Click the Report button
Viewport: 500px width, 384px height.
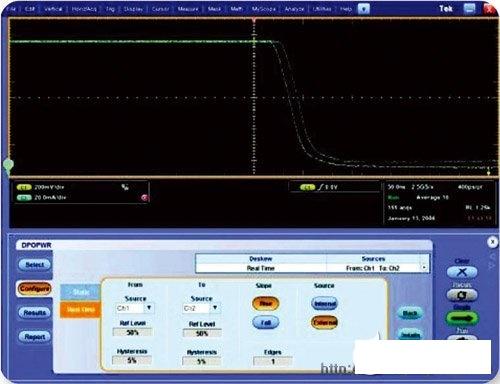[x=35, y=337]
